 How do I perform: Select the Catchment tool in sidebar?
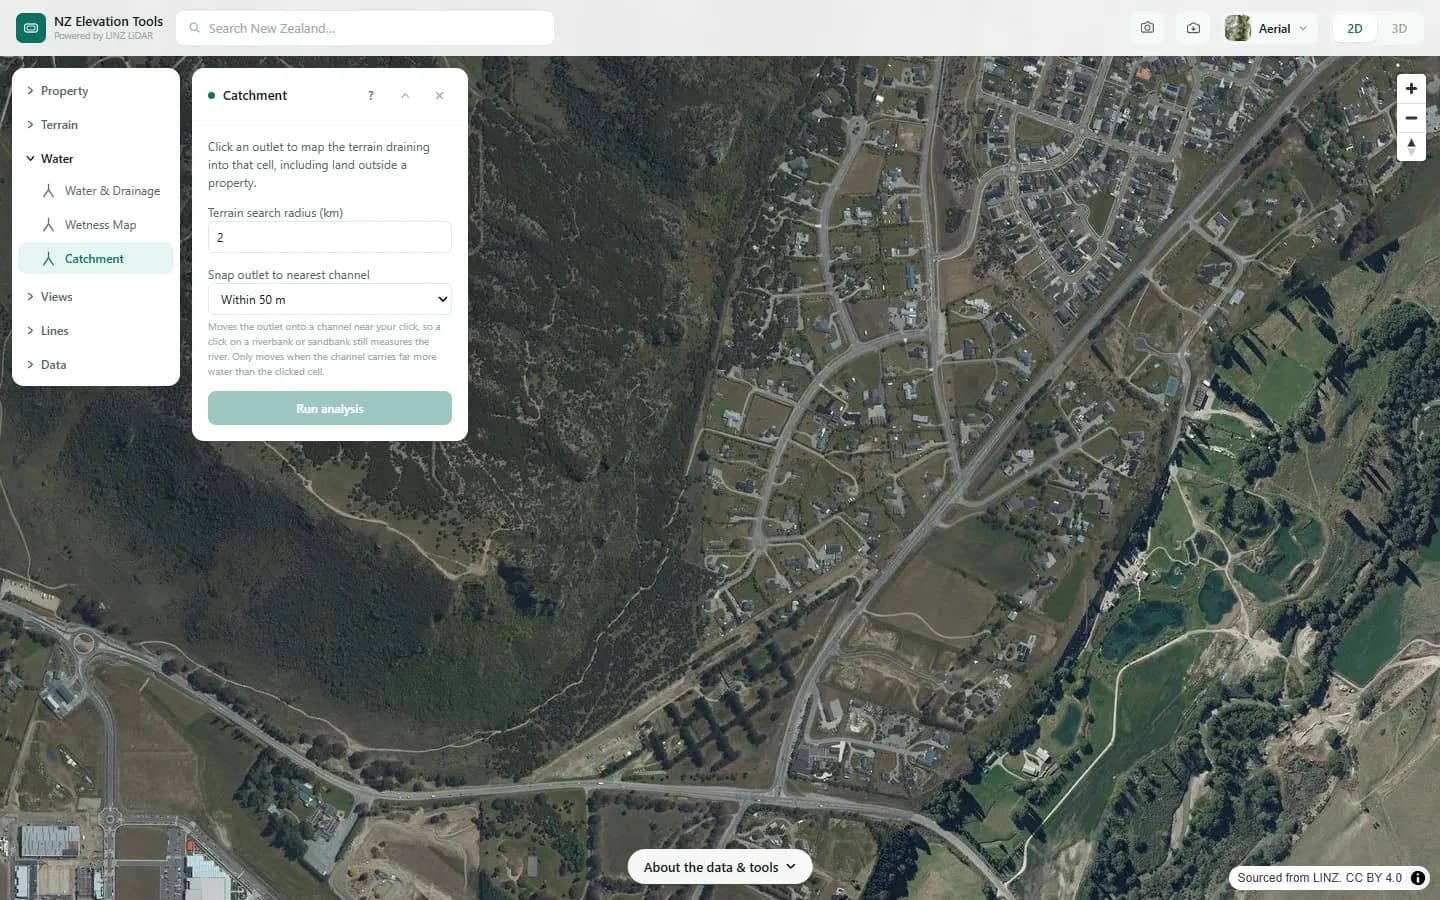[x=96, y=259]
